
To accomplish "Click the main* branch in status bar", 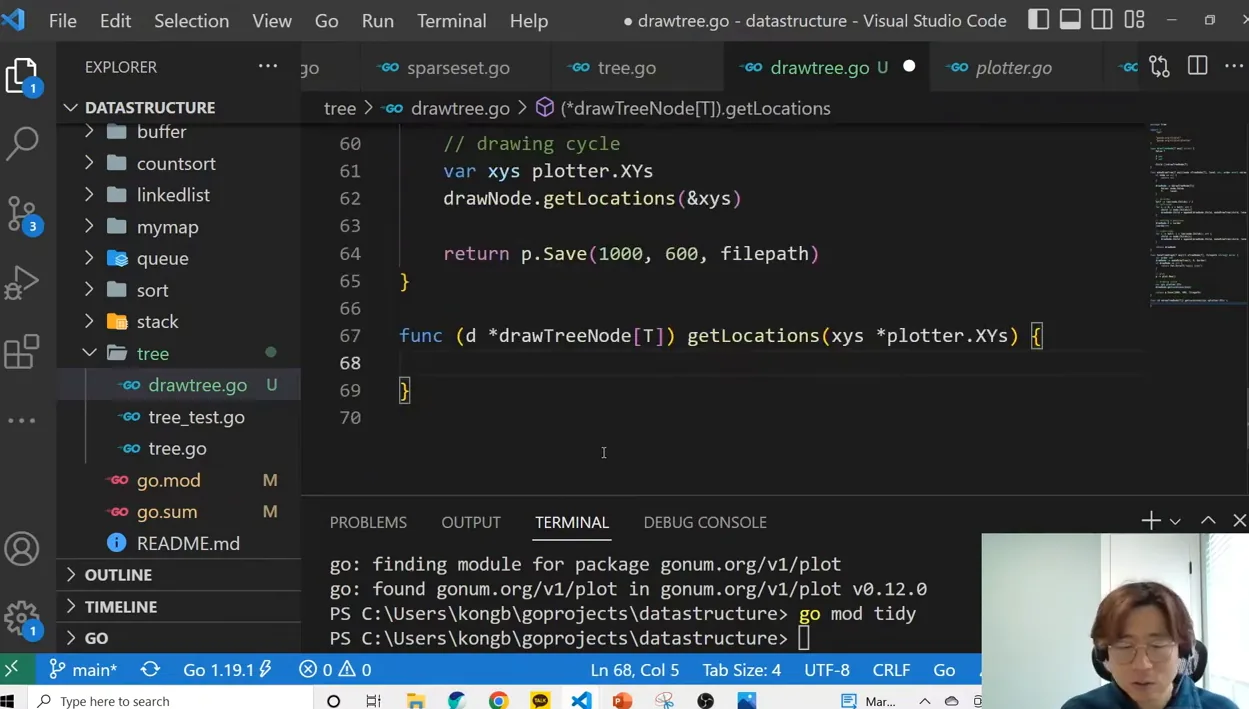I will 83,670.
